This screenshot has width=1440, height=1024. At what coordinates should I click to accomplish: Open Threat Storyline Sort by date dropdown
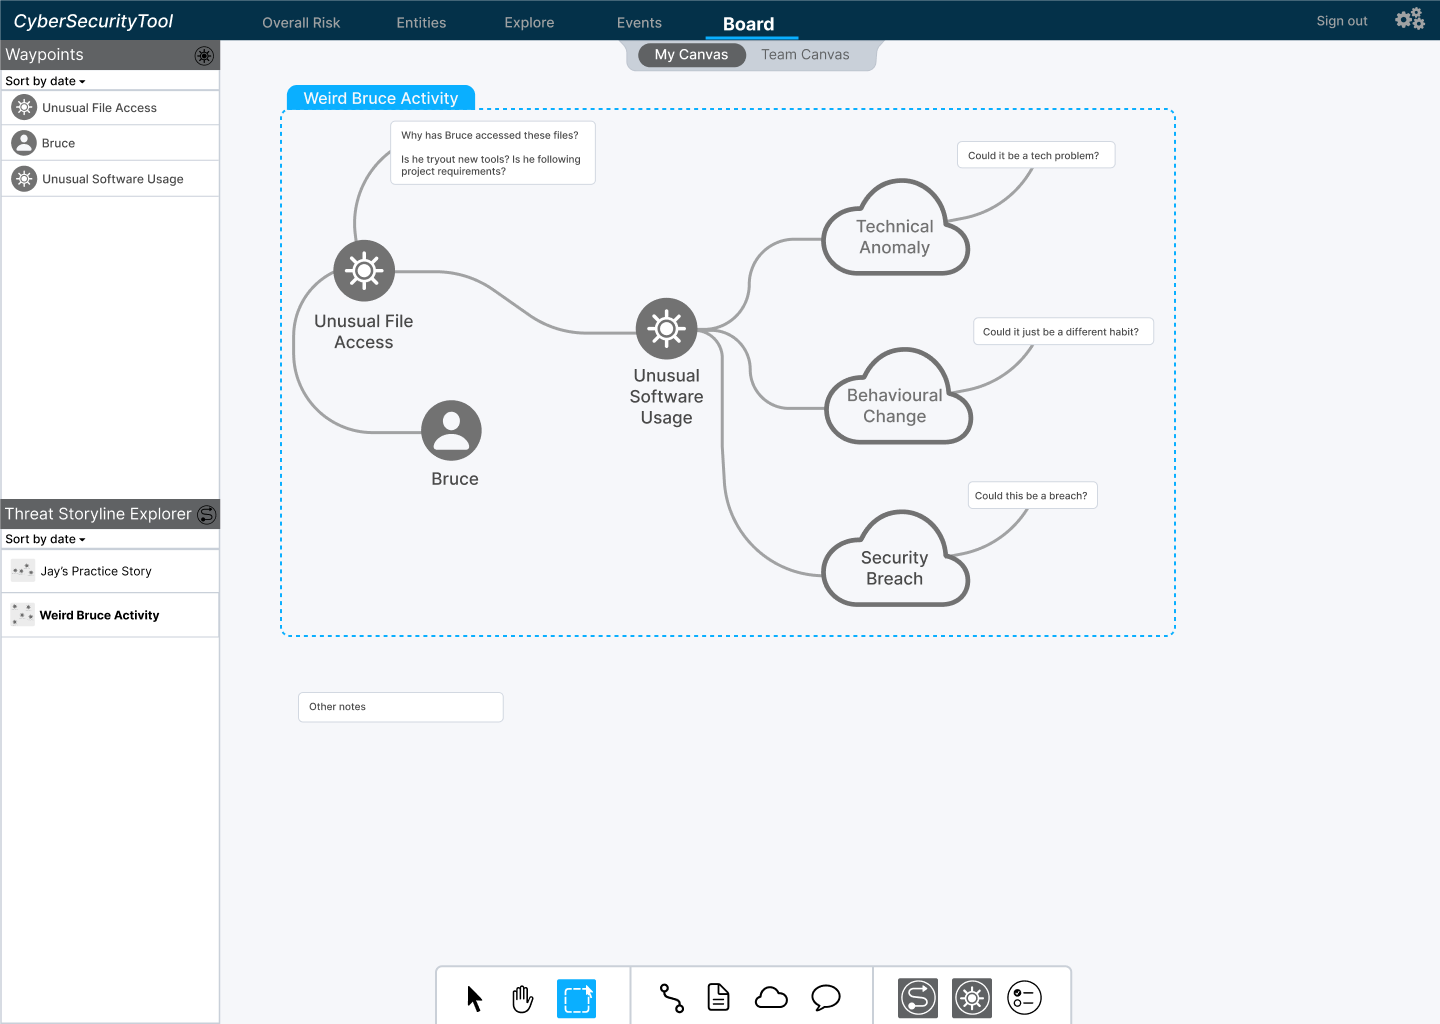[45, 539]
